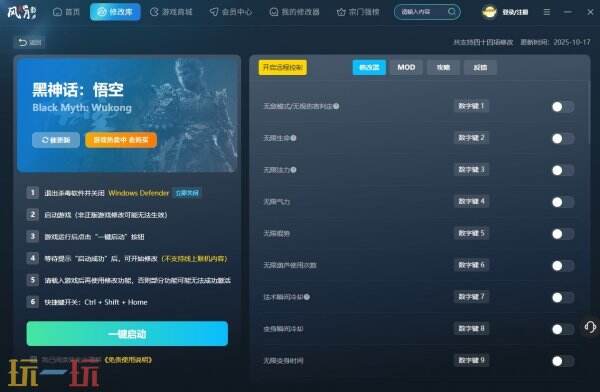The height and width of the screenshot is (392, 600).
Task: Click help icon beside 数字键 2 row label
Action: (293, 138)
